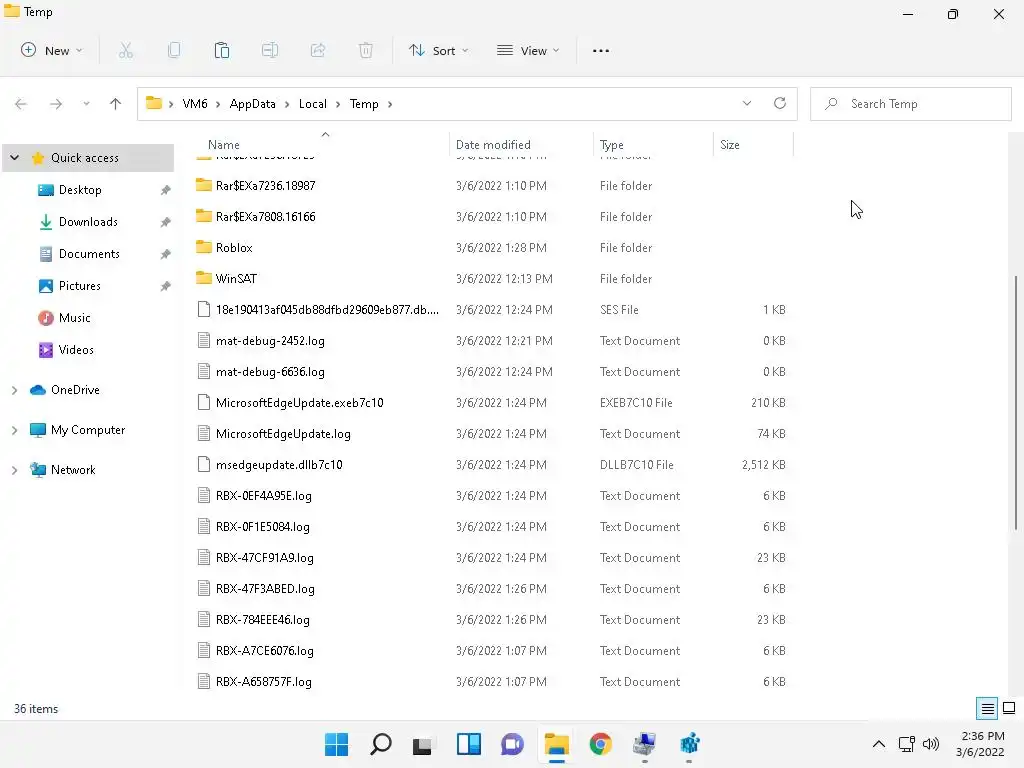
Task: Click the Copy icon in toolbar
Action: pyautogui.click(x=174, y=50)
